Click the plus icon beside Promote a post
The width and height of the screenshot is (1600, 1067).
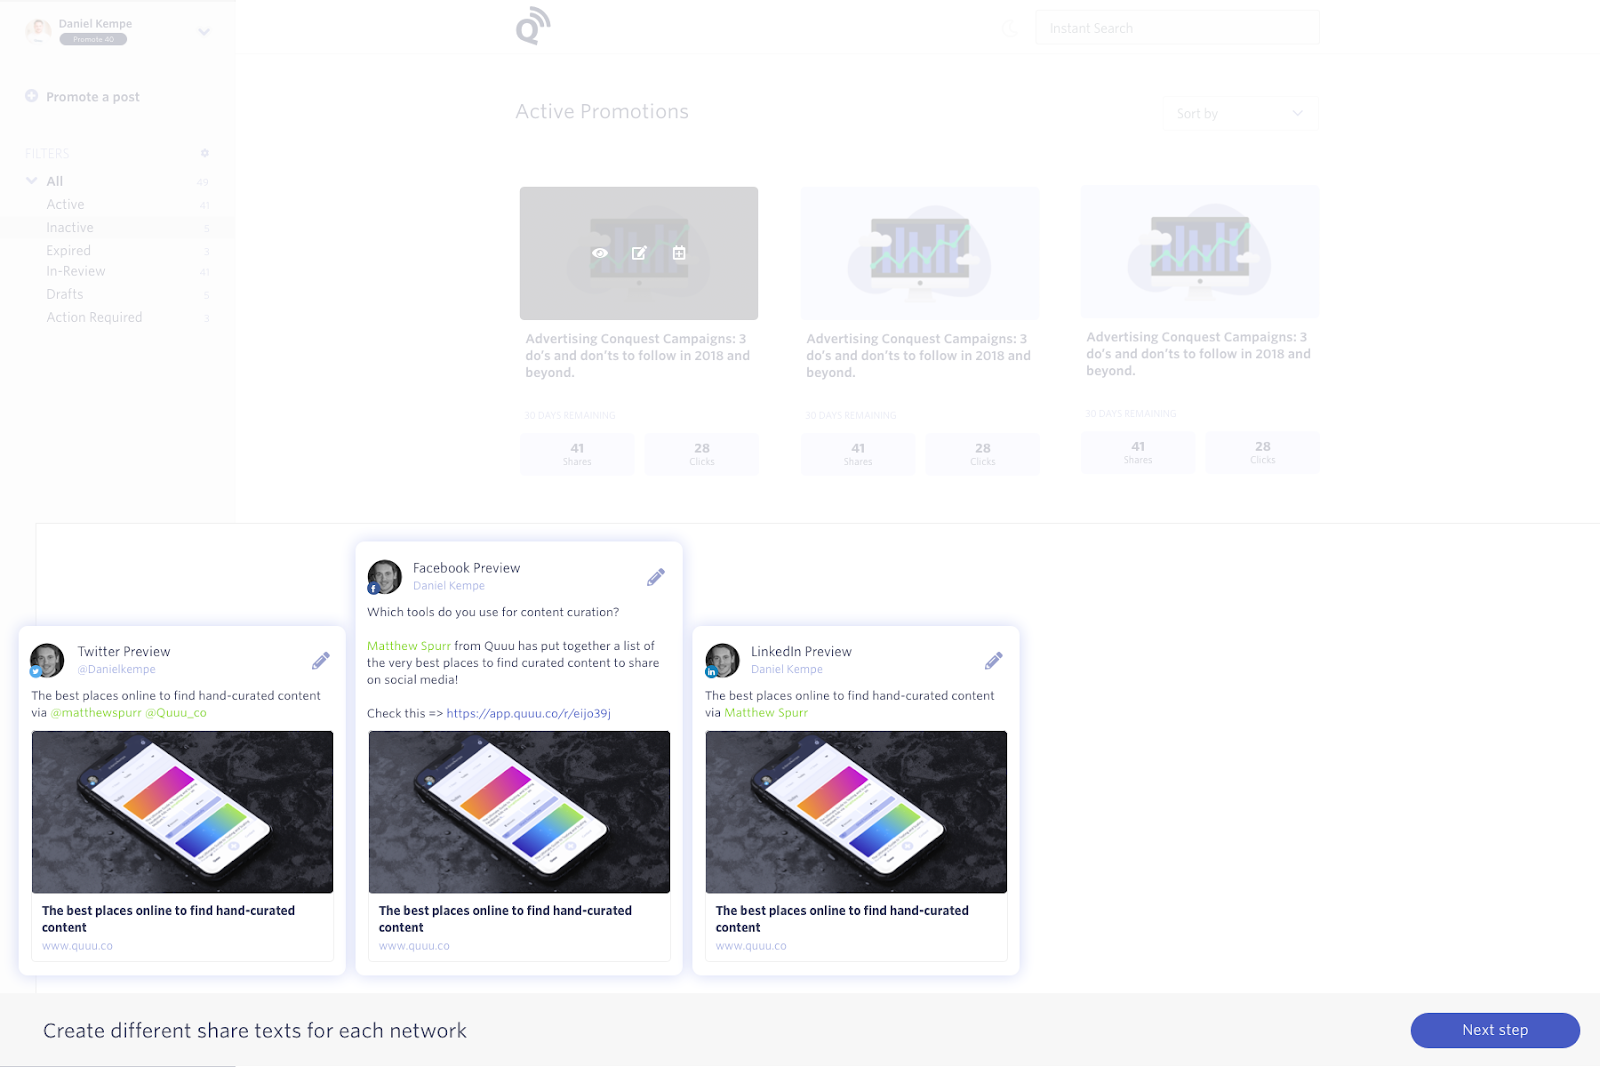32,96
